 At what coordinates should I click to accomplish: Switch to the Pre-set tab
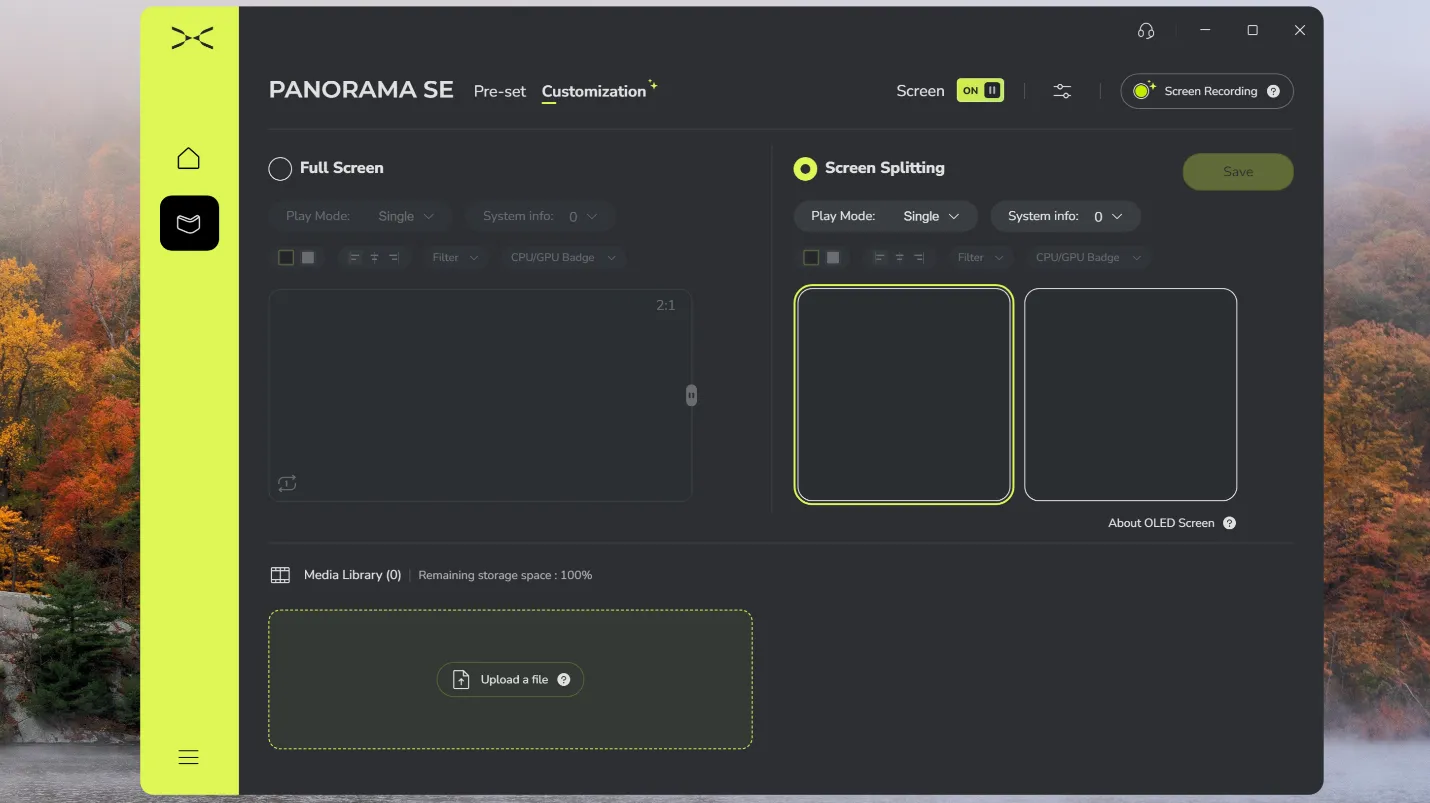pos(500,91)
